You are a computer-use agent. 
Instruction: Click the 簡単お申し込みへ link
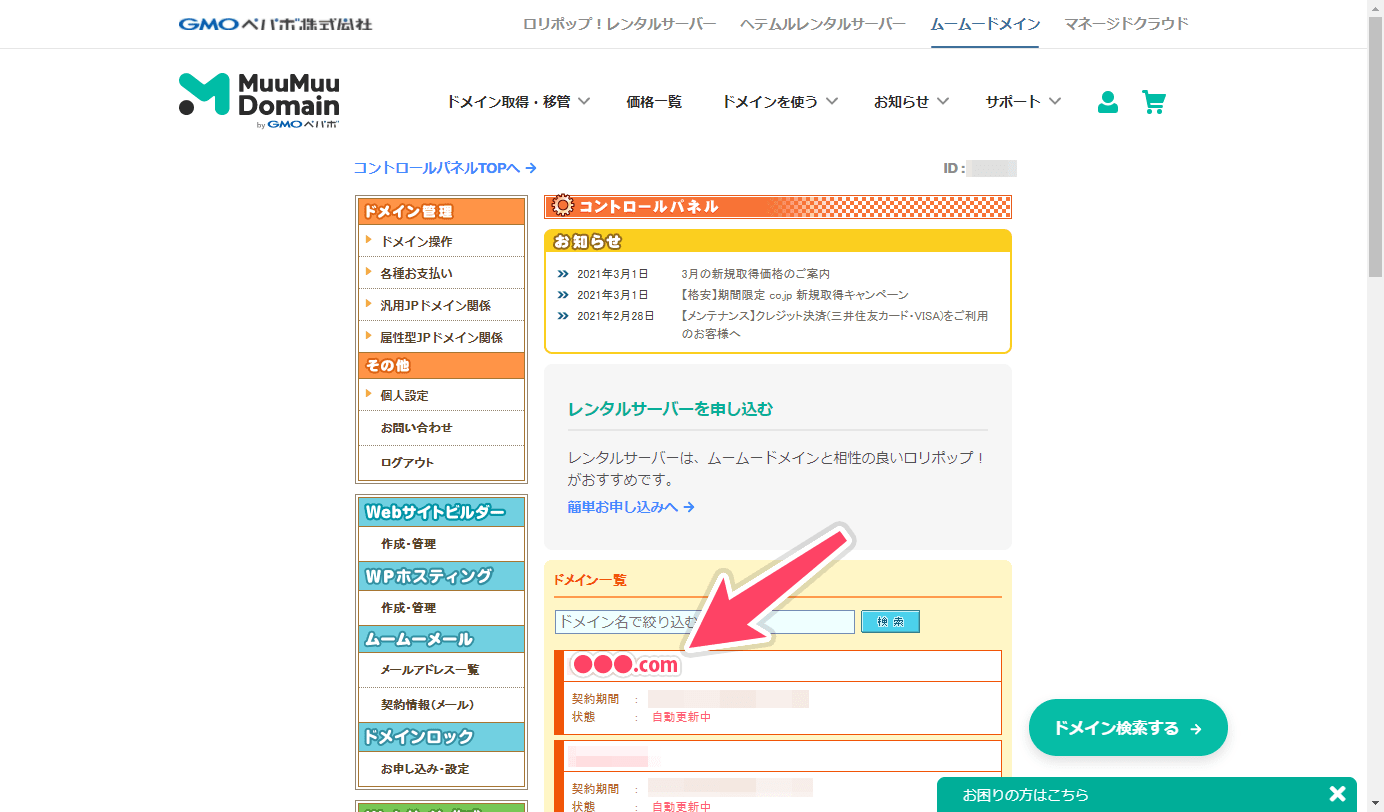tap(631, 507)
